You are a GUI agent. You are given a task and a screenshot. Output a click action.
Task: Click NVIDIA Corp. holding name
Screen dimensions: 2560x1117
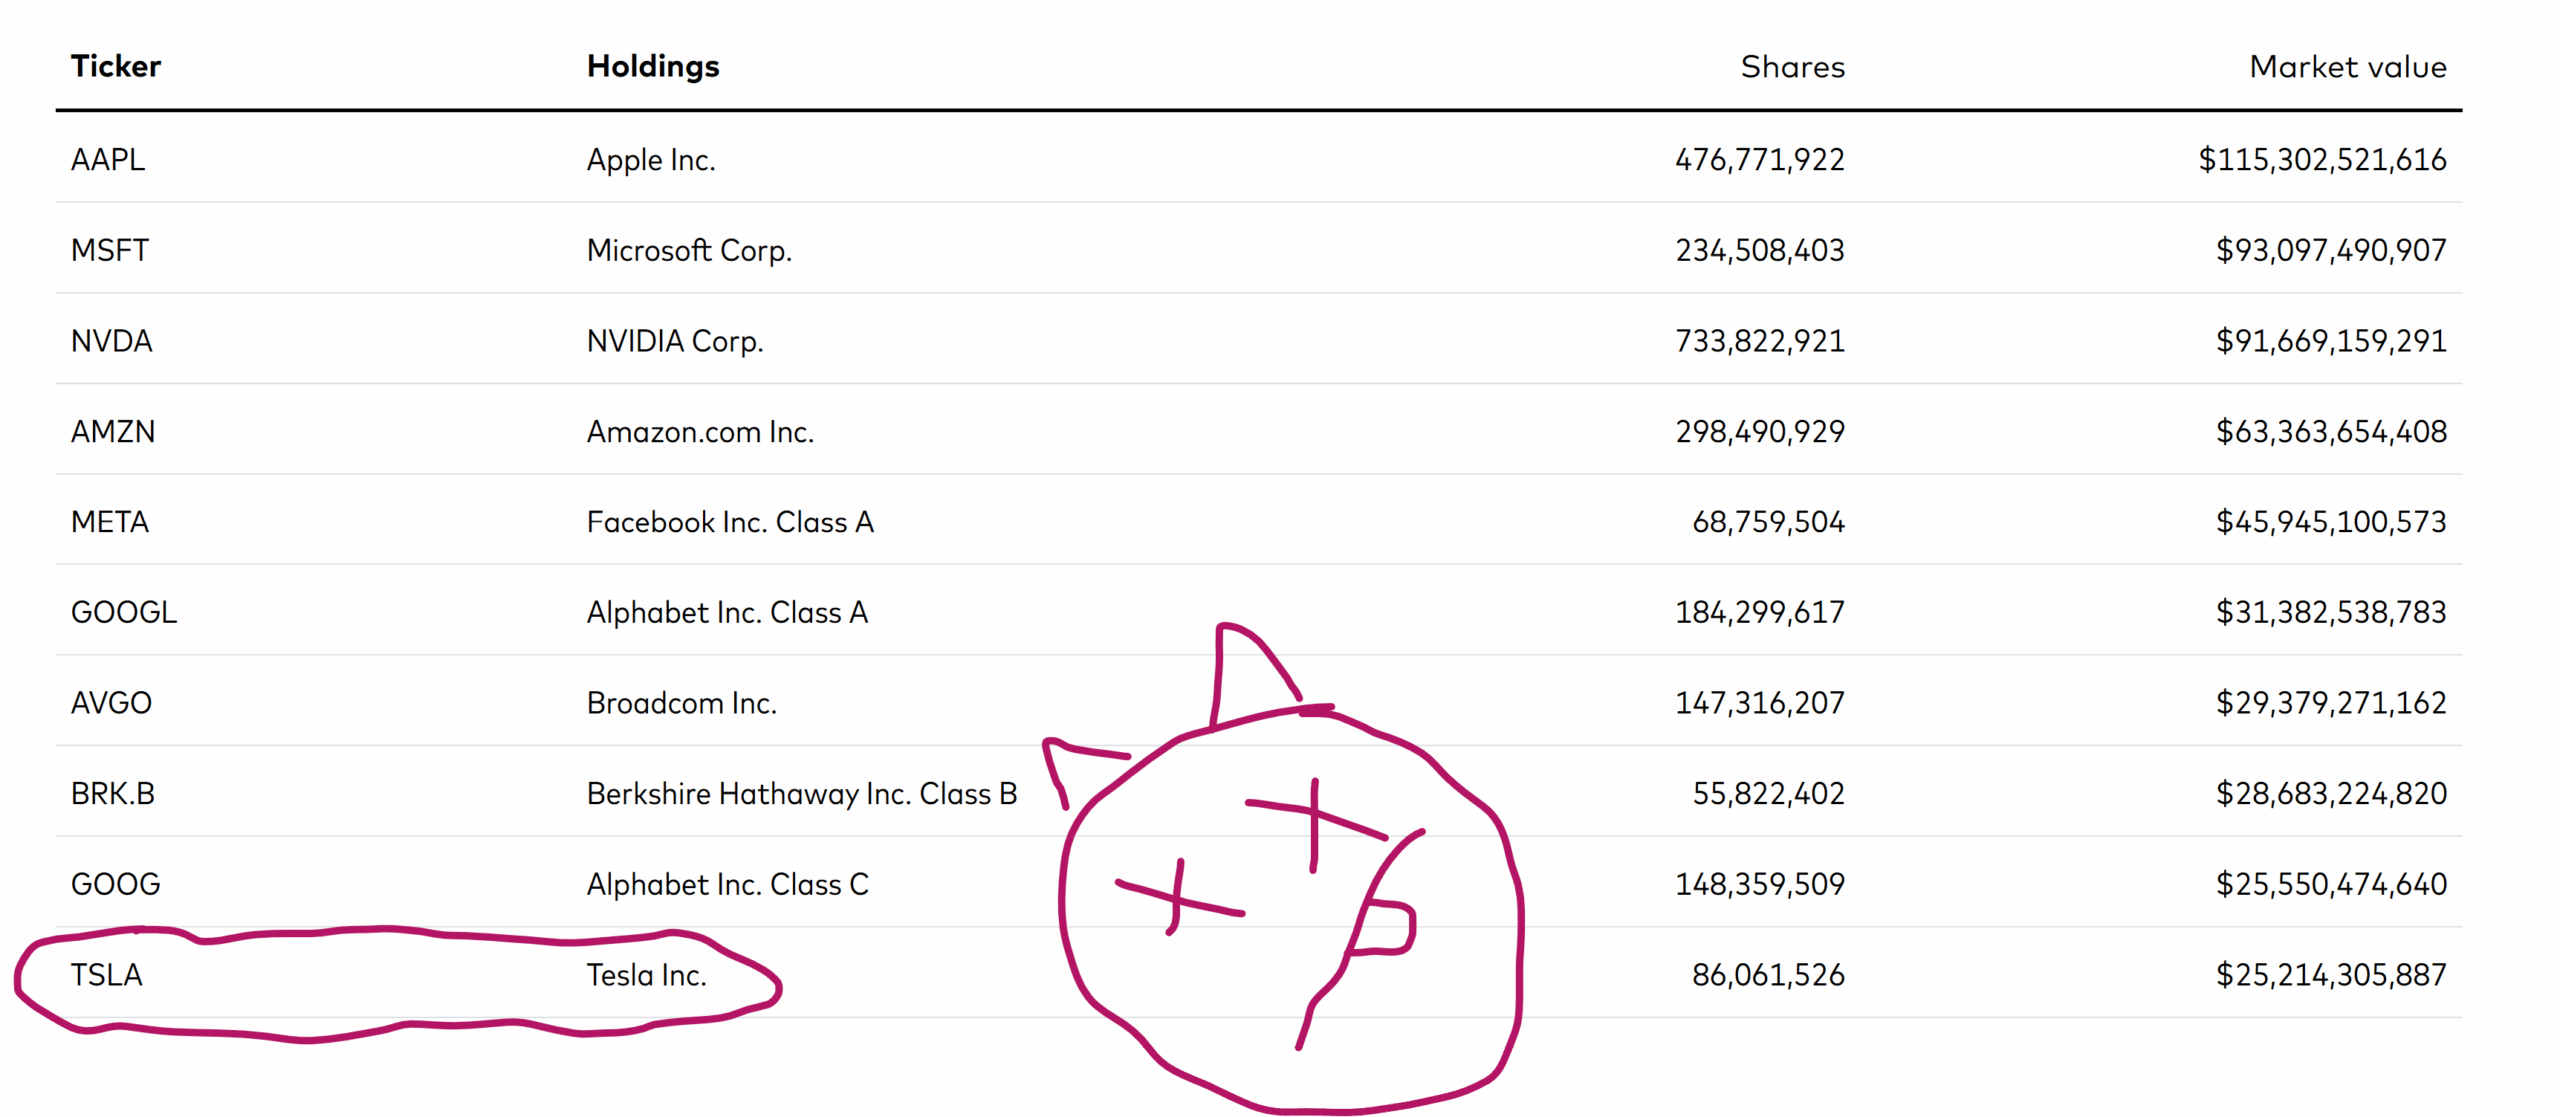tap(675, 341)
